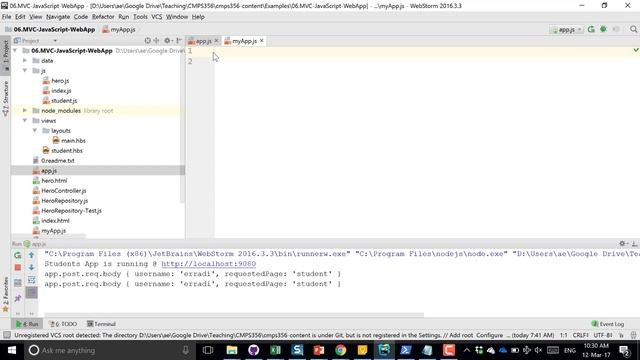Pin the Run tab
This screenshot has height=360, width=640.
click(18, 298)
